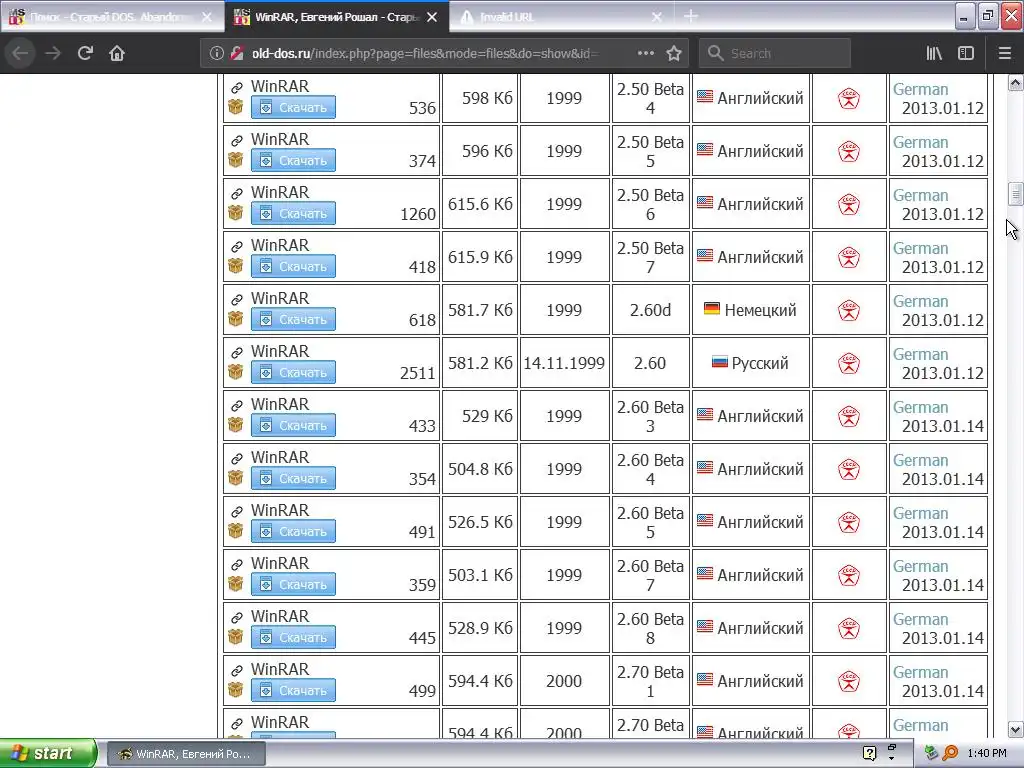Click the 528.9 Кб size cell

tap(480, 628)
